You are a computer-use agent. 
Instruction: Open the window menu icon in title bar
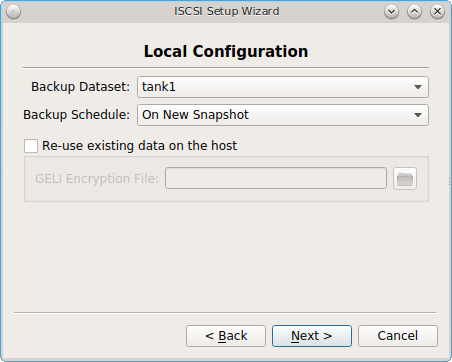click(14, 12)
